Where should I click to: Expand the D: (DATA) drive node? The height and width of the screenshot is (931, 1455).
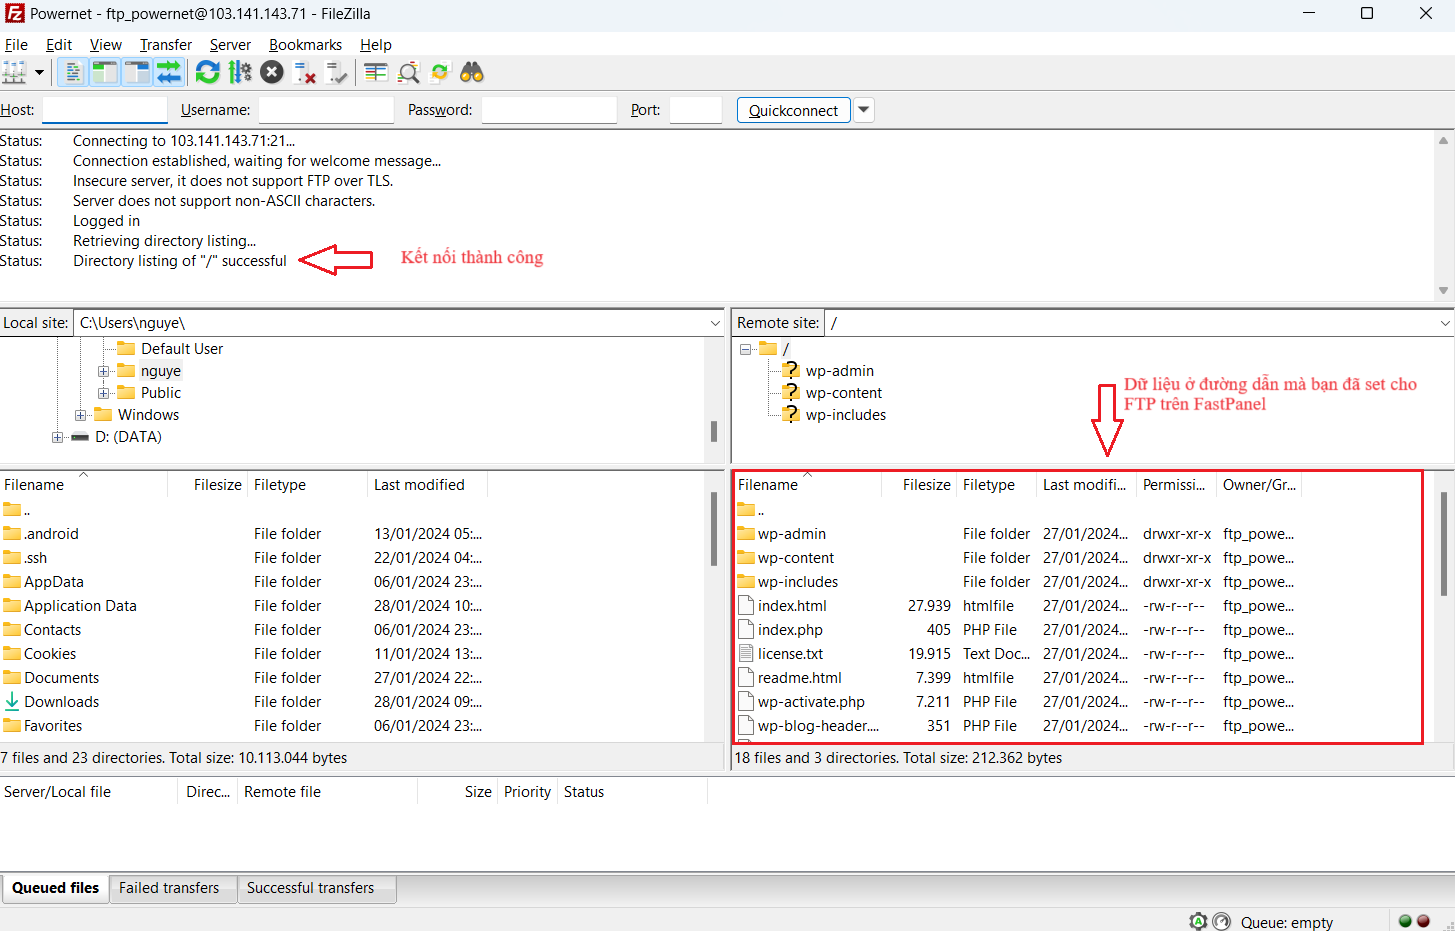pos(58,437)
